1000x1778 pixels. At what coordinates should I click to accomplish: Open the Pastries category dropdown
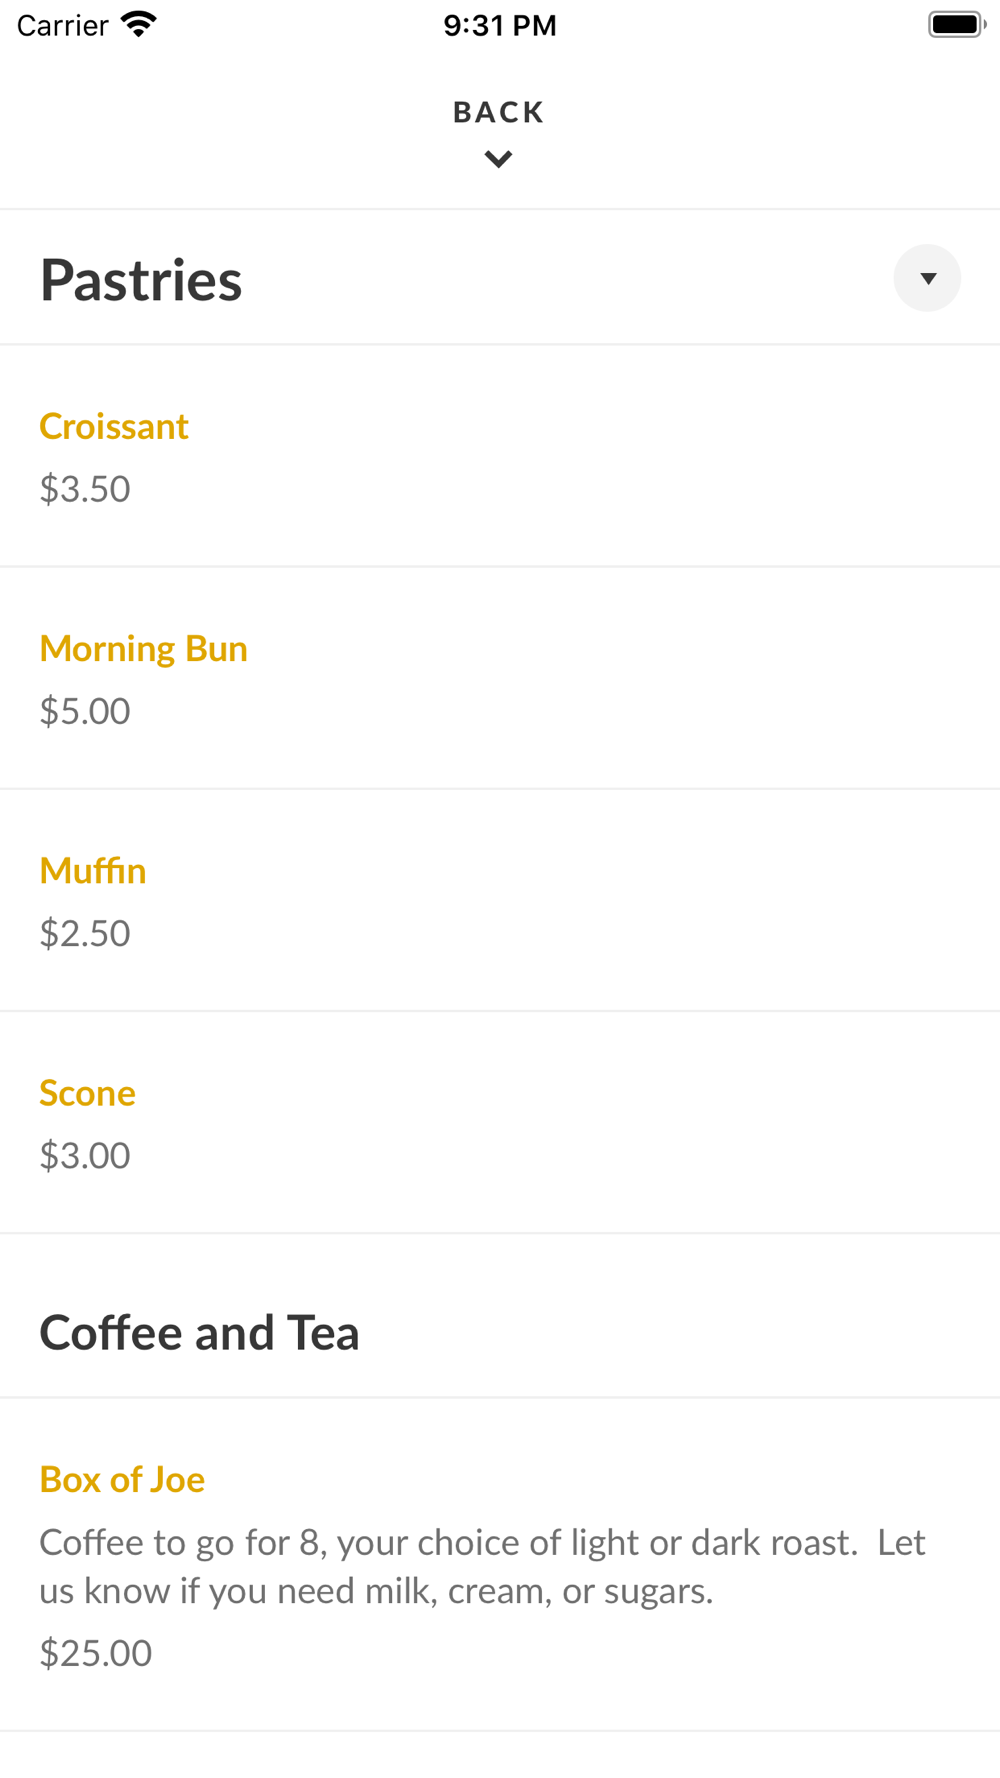(x=927, y=278)
